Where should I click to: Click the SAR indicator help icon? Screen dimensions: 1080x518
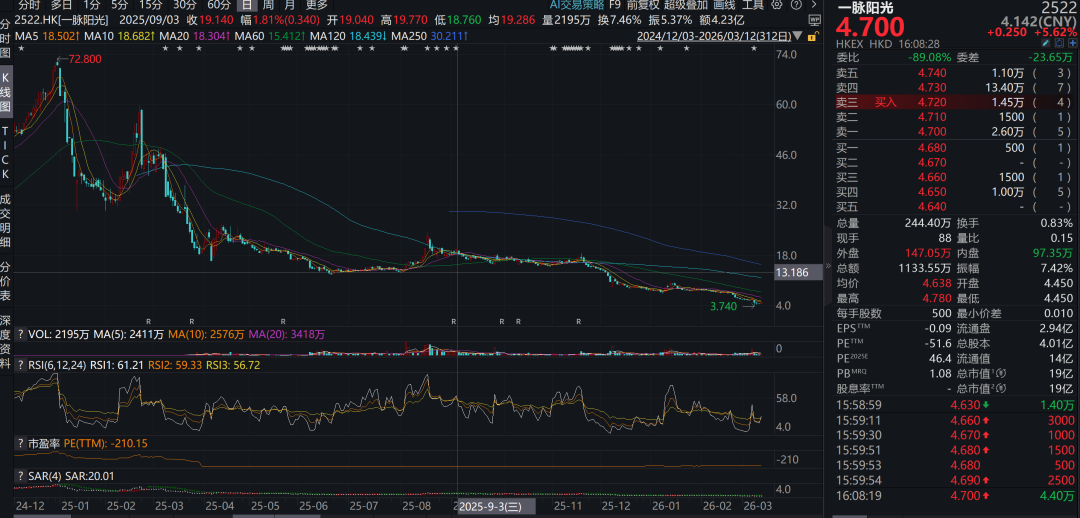tap(19, 476)
